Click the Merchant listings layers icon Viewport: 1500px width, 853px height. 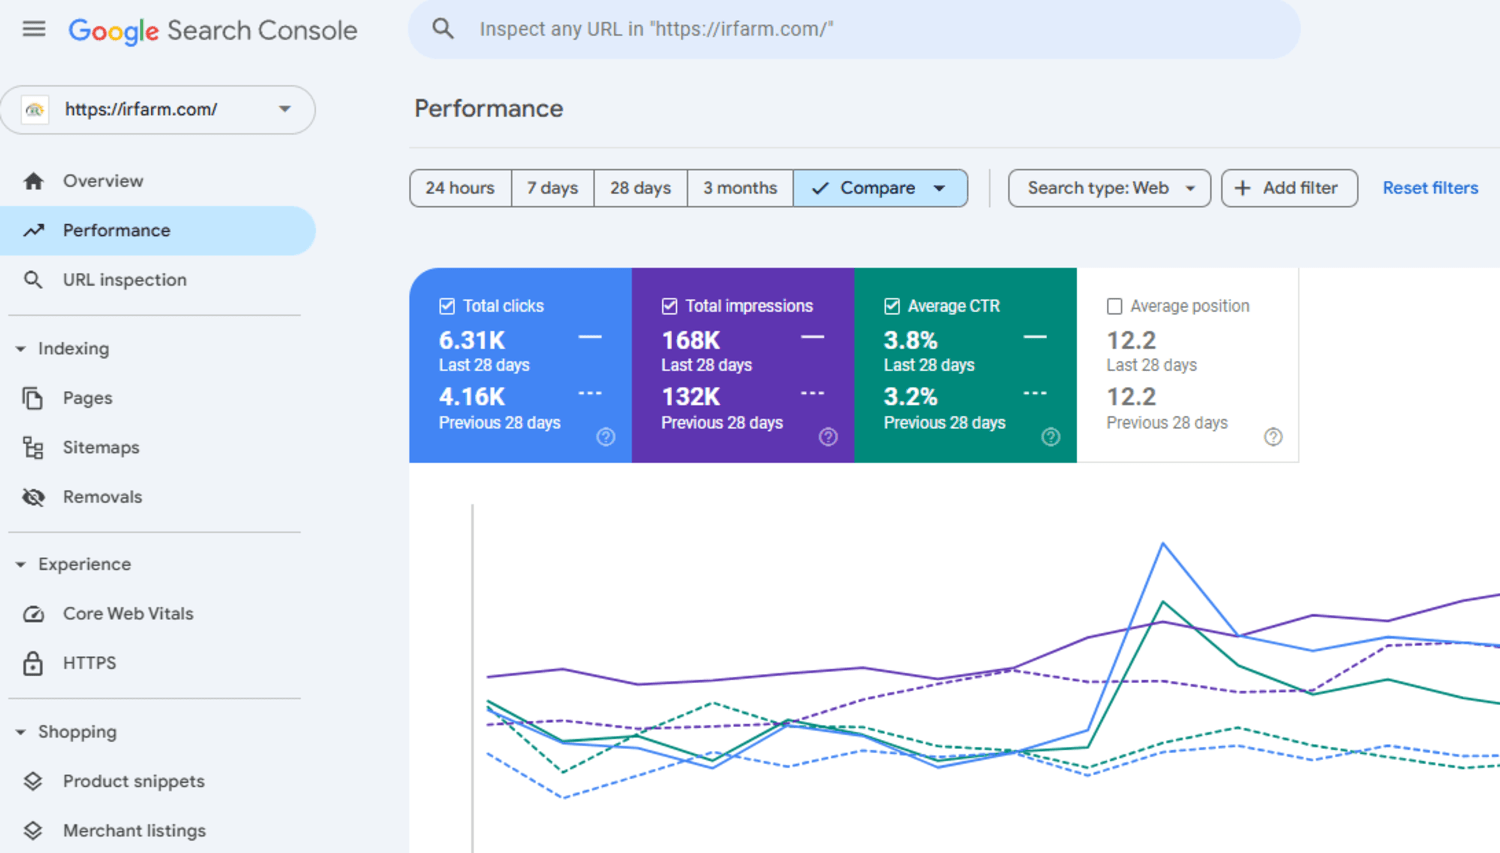pyautogui.click(x=33, y=831)
